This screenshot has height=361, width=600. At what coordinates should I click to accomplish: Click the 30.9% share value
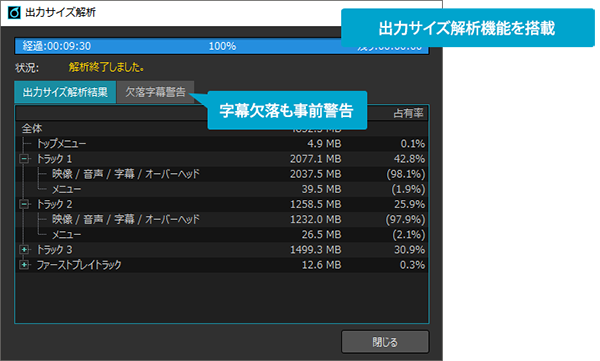[409, 250]
